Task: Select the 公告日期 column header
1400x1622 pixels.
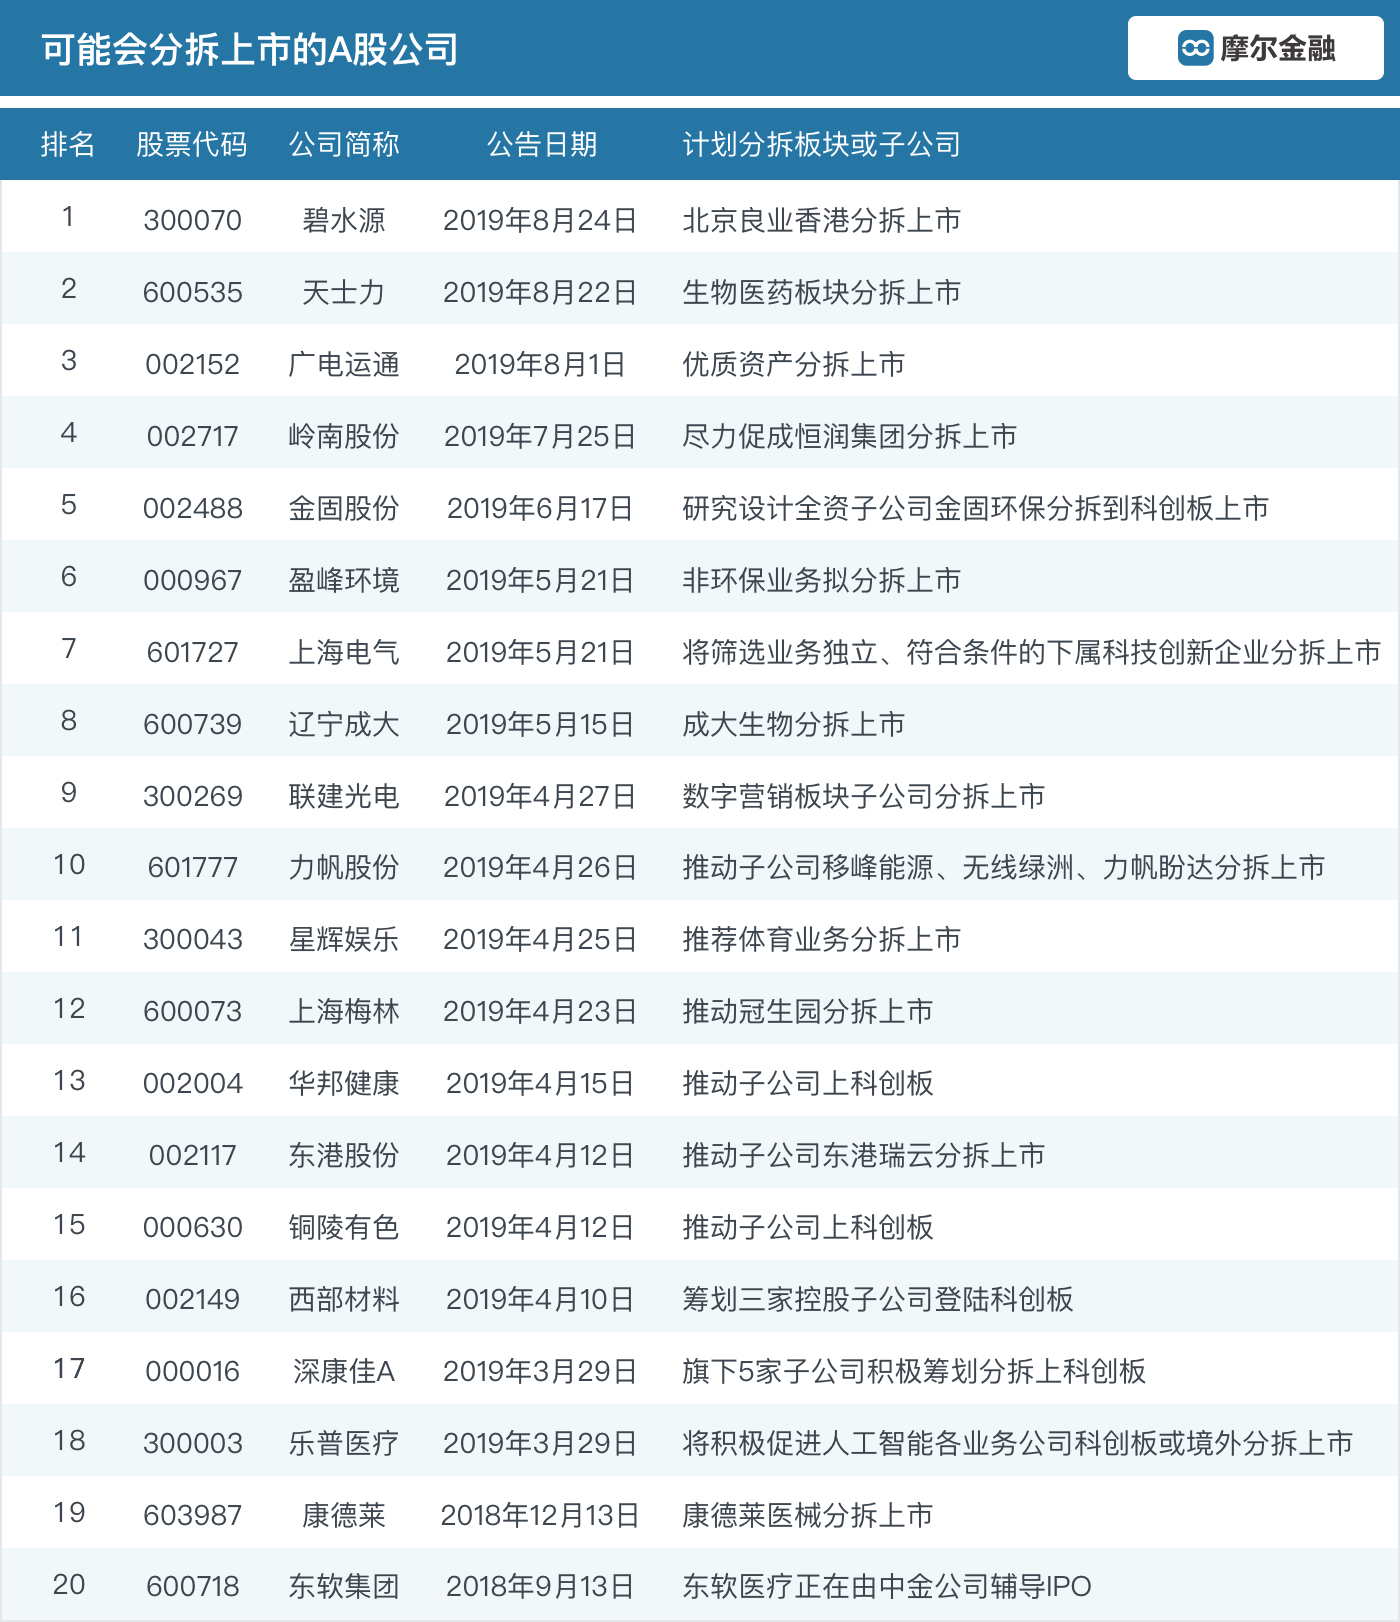Action: [541, 145]
